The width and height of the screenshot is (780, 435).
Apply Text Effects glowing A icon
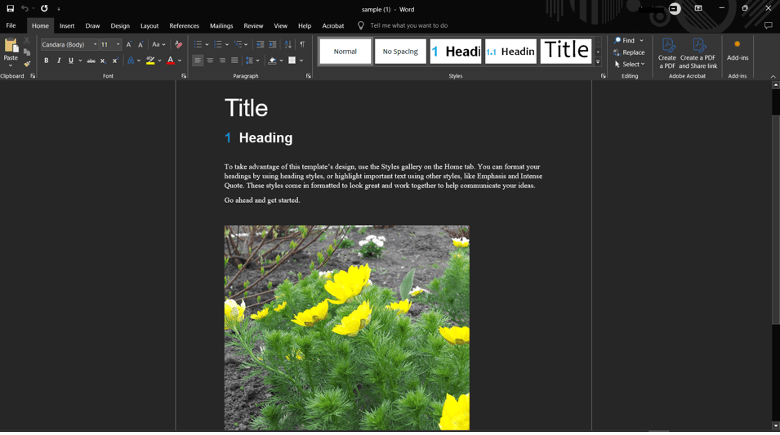pos(130,61)
